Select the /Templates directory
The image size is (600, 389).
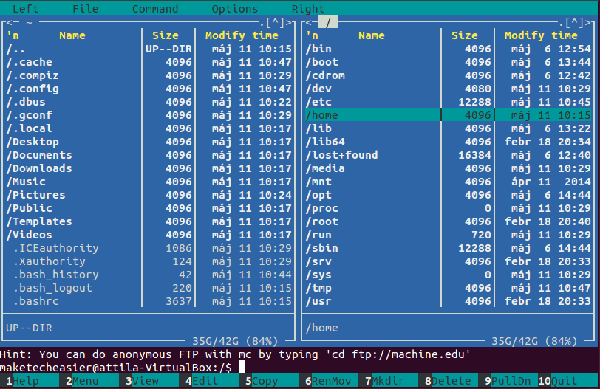coord(149,221)
